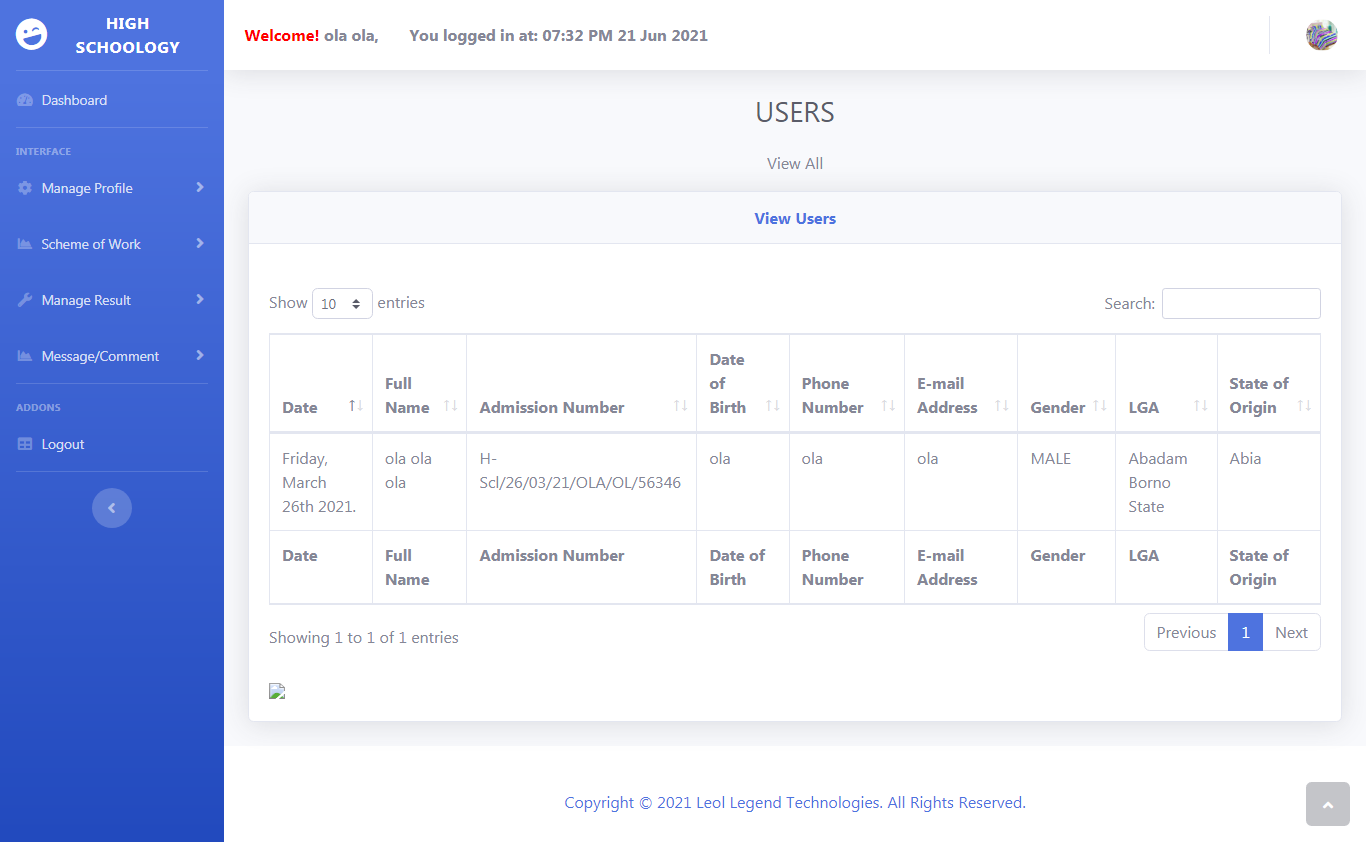Image resolution: width=1366 pixels, height=842 pixels.
Task: Click the High Schoology smiley logo icon
Action: pos(32,35)
